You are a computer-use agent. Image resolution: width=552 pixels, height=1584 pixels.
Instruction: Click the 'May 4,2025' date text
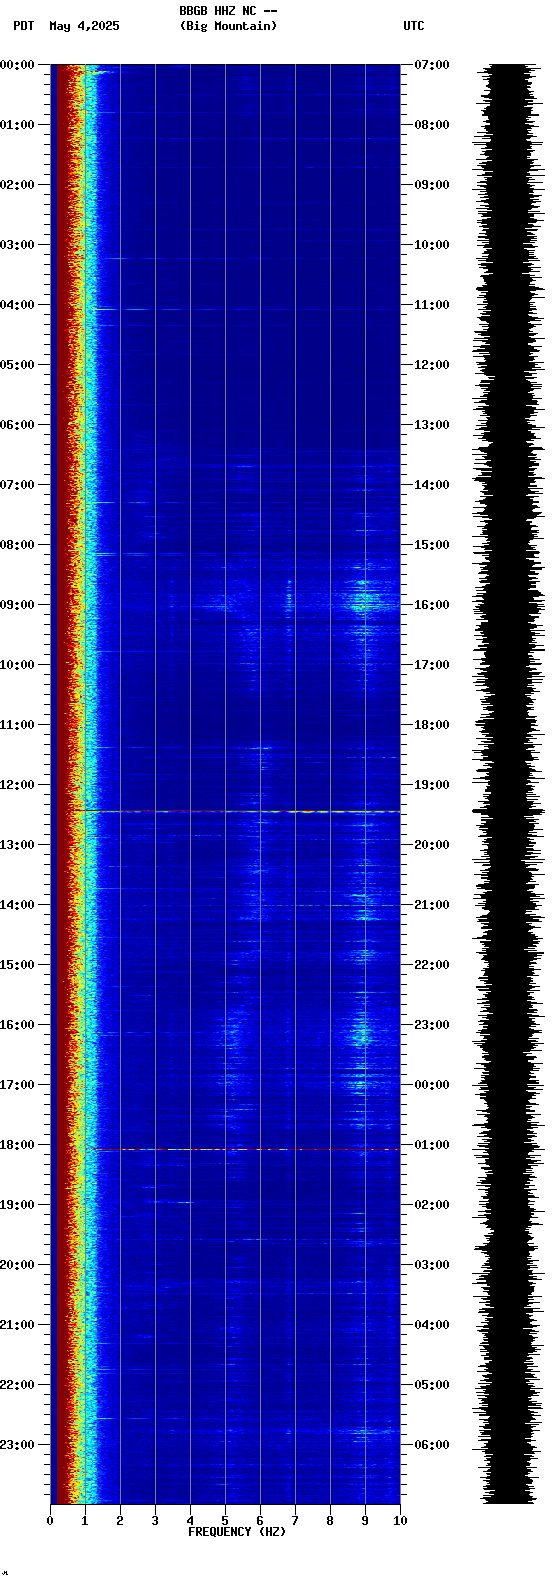(84, 26)
